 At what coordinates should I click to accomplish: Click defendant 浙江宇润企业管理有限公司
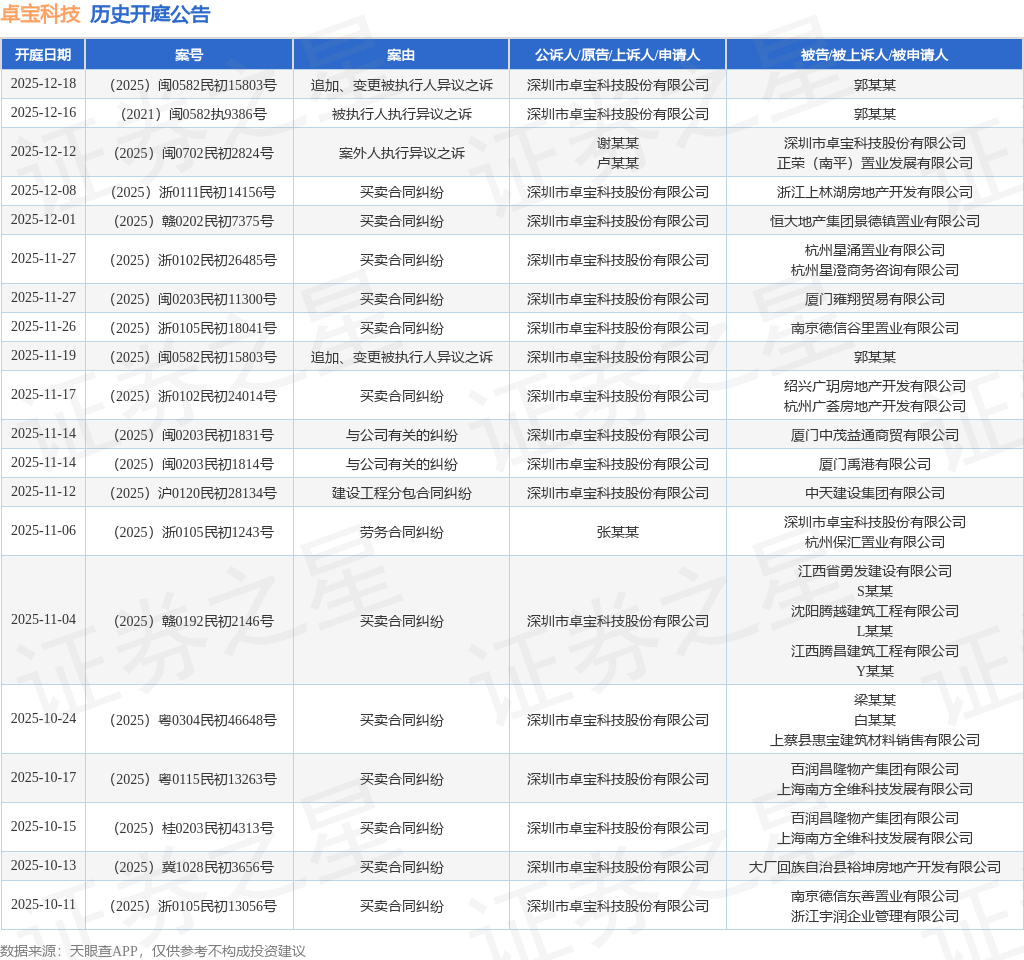(874, 917)
